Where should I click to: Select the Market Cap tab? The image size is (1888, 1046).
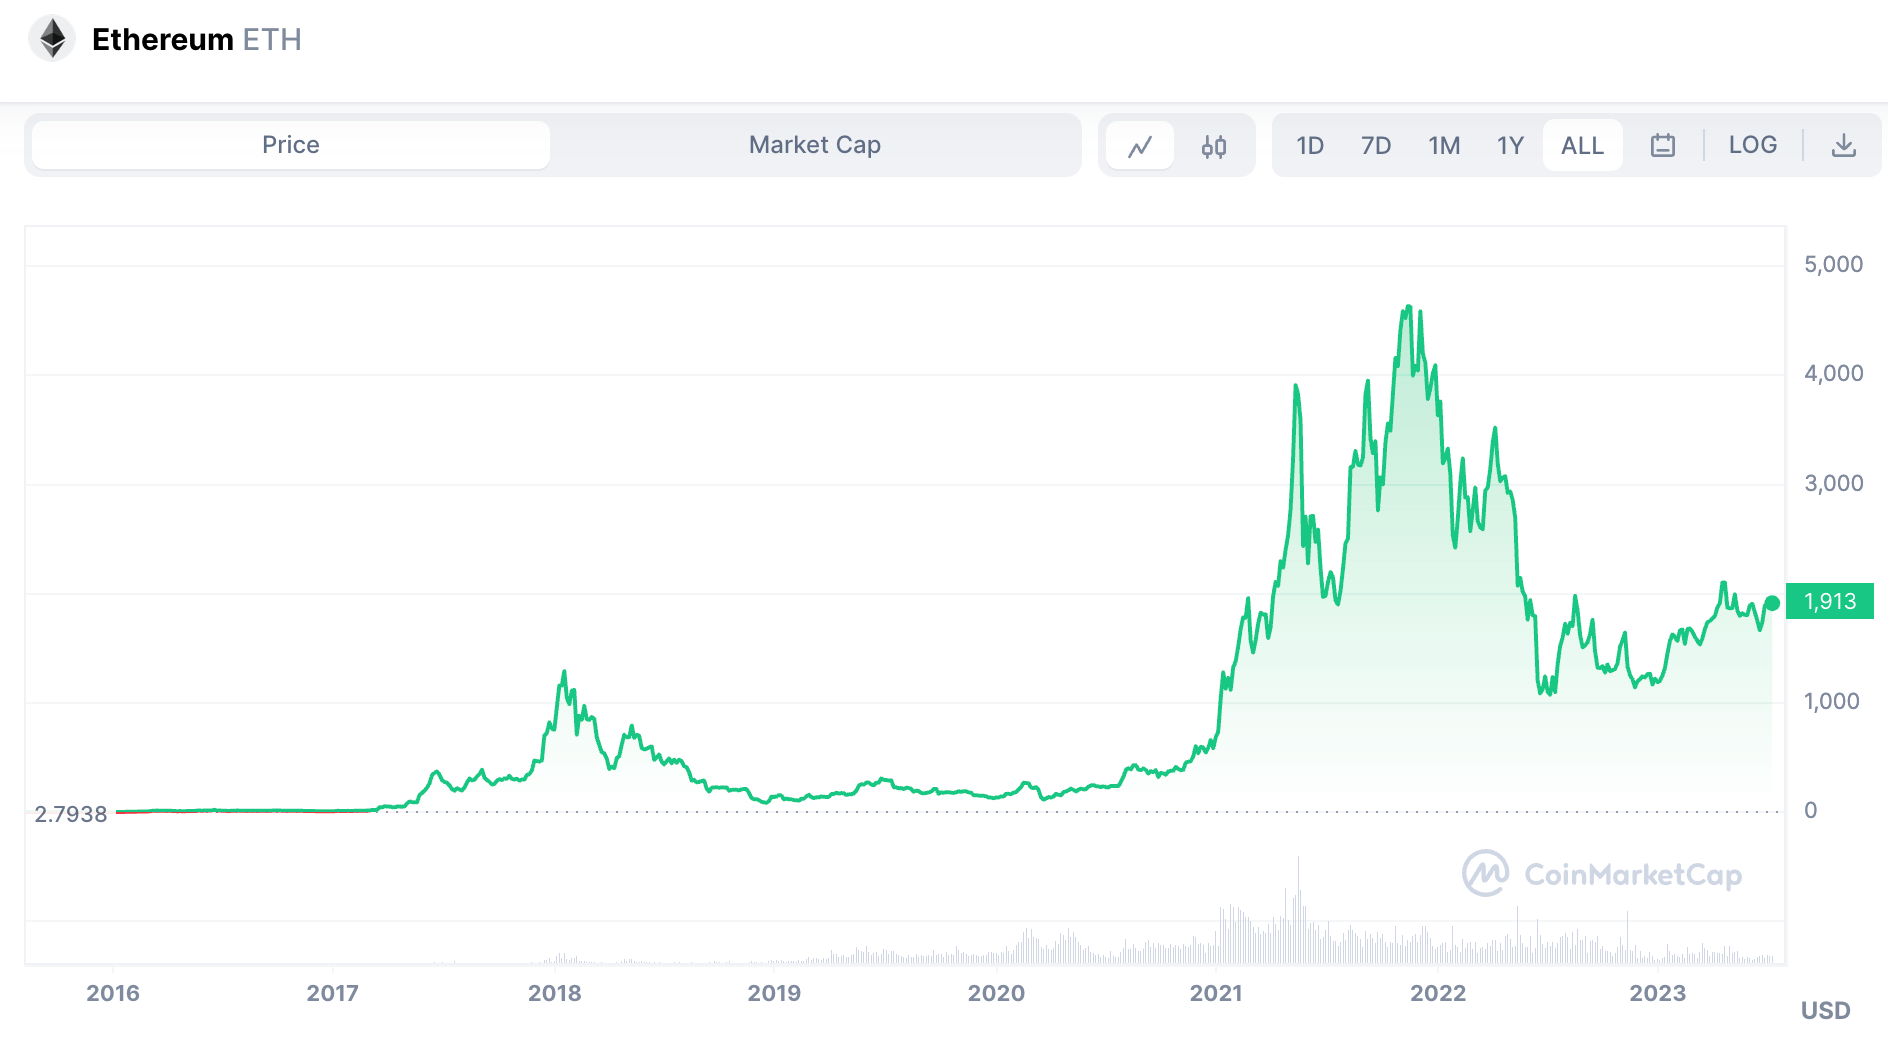815,145
